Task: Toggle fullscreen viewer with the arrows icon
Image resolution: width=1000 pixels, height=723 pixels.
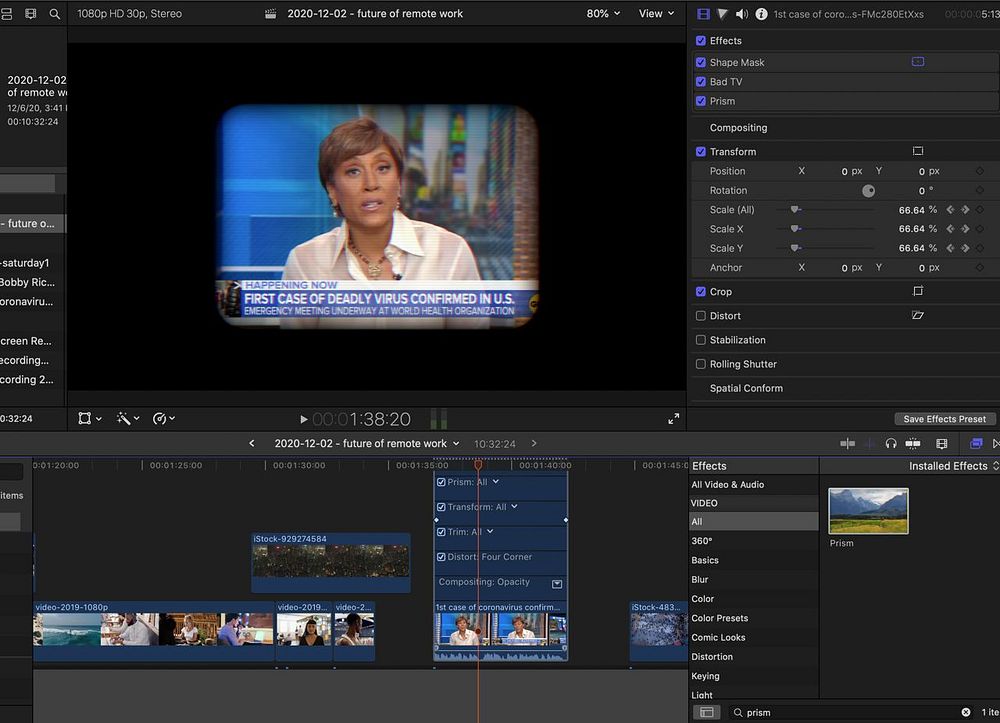Action: click(x=673, y=419)
